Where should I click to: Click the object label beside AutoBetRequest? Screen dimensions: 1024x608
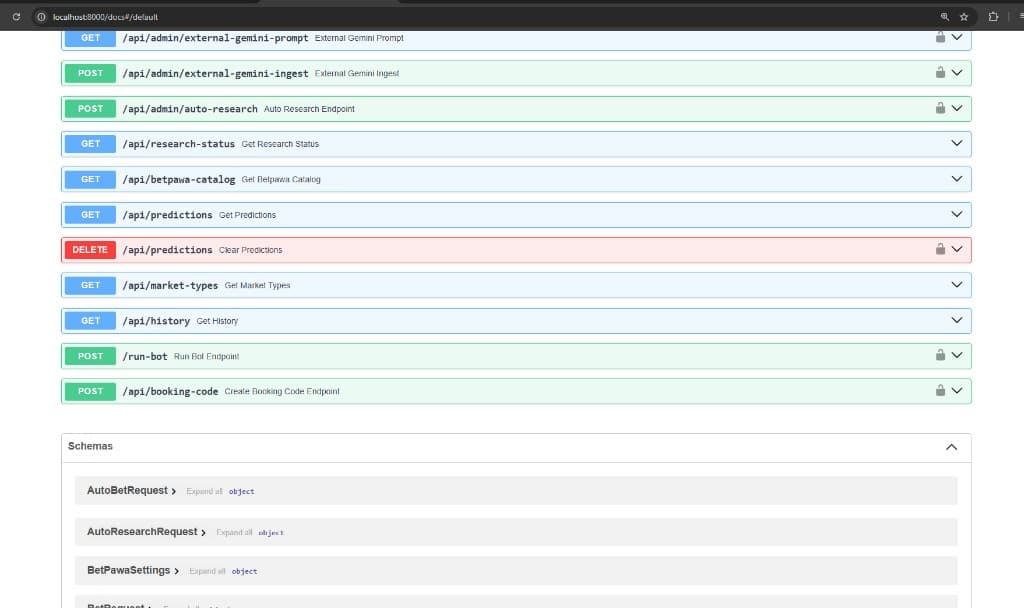pyautogui.click(x=241, y=492)
